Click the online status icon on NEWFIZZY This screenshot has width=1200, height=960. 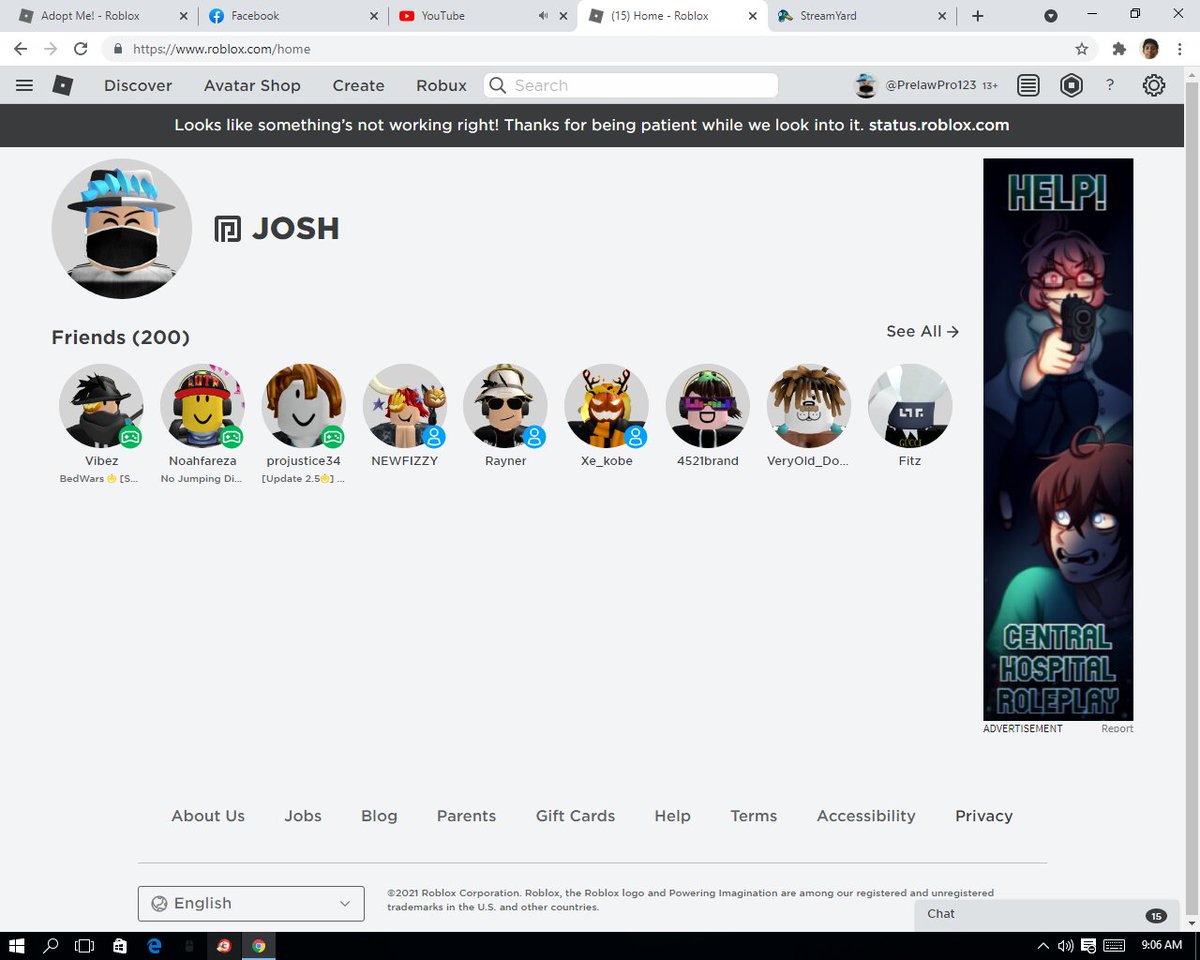(433, 436)
